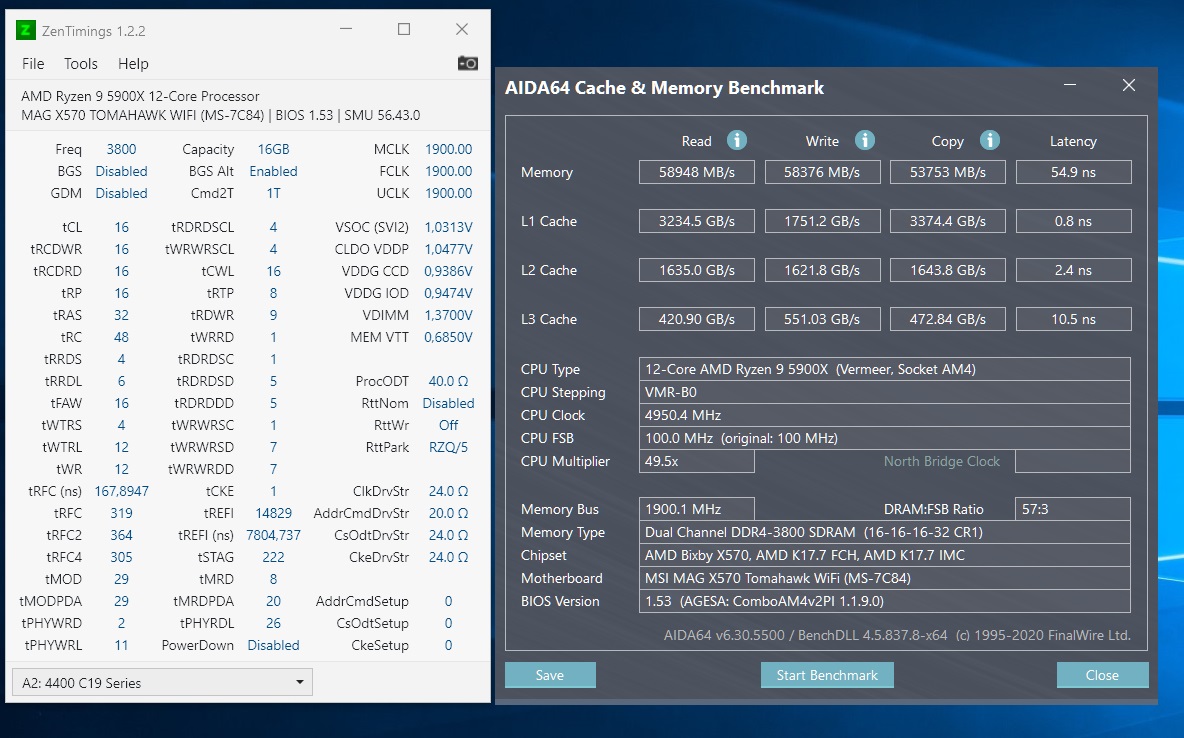Open the File menu in ZenTimings
1184x738 pixels.
coord(33,64)
